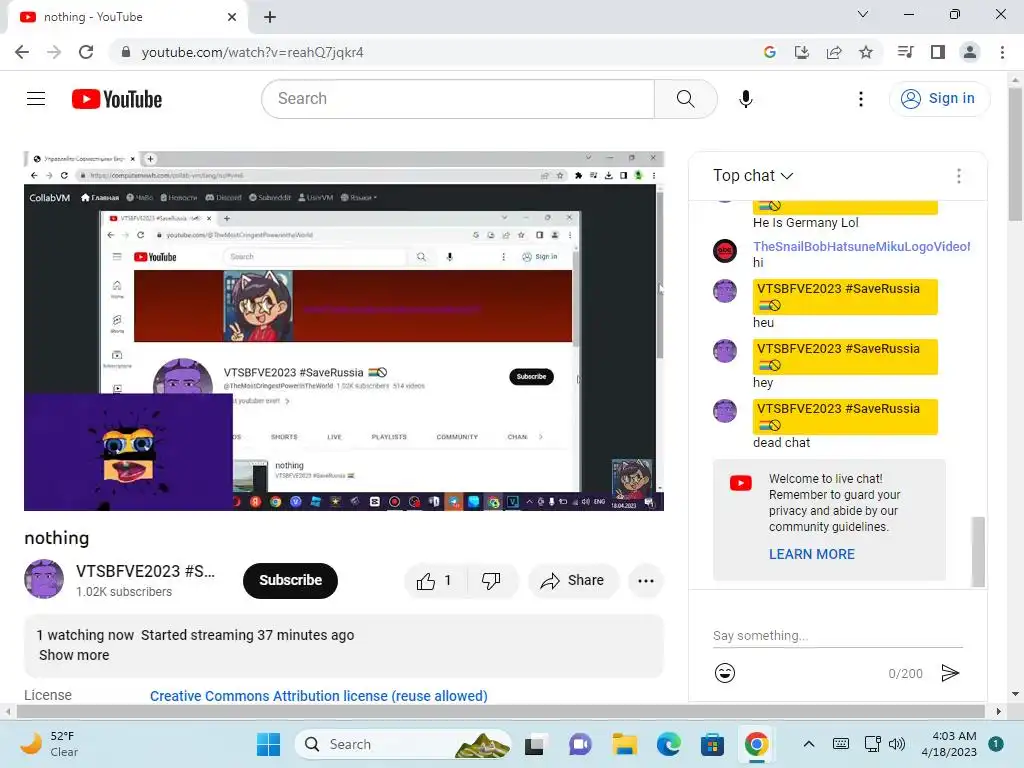The image size is (1024, 768).
Task: Close the 'nothing - YouTube' tab
Action: click(232, 17)
